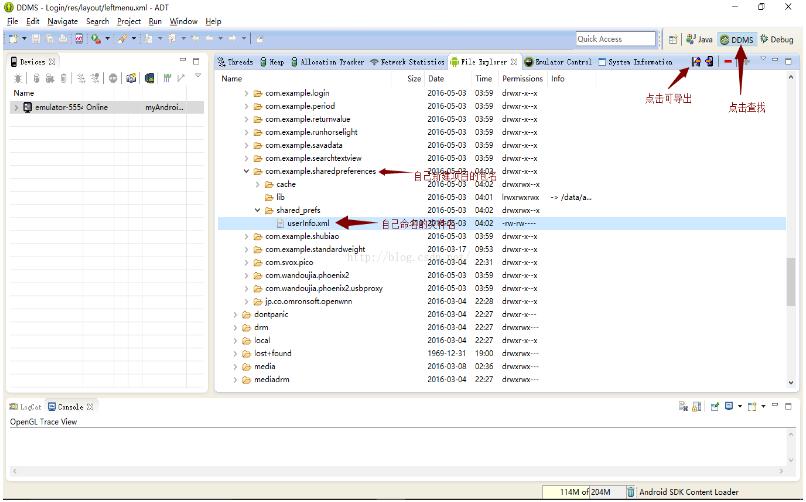Viewport: 806px width, 502px height.
Task: Click the Pin Console icon
Action: tap(715, 406)
